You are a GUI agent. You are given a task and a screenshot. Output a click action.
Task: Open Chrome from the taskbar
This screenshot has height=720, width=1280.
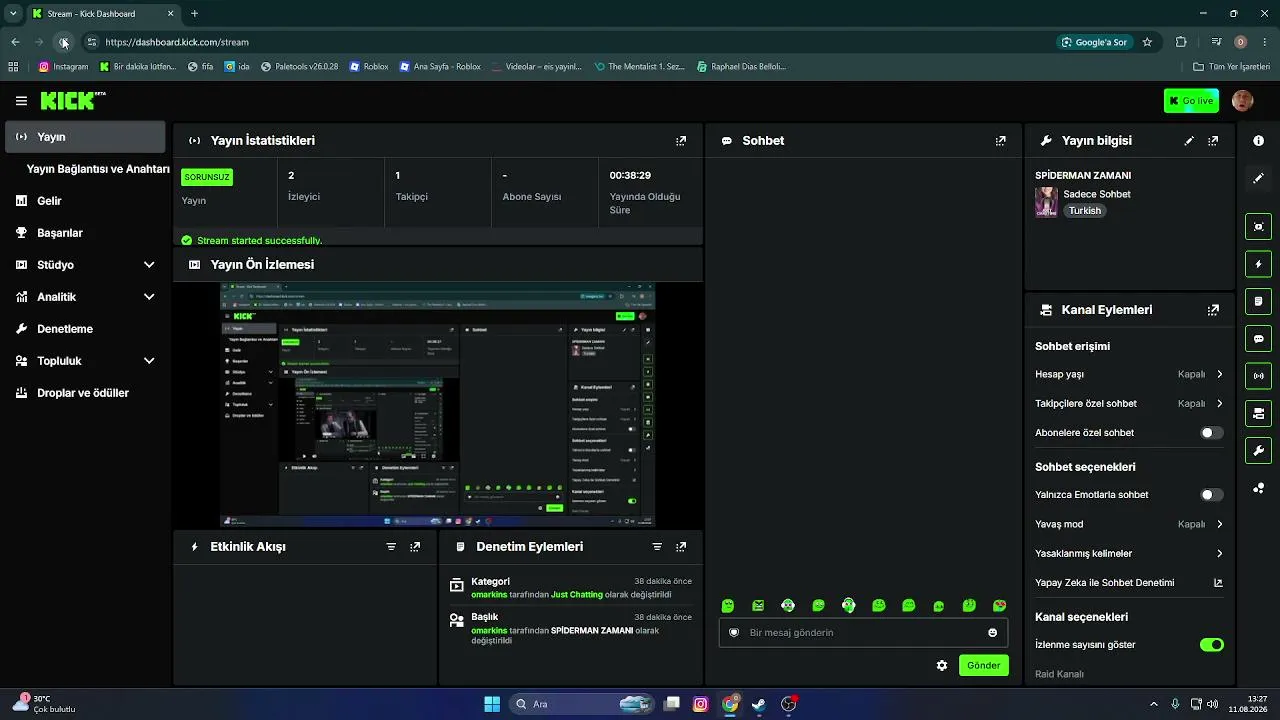click(730, 704)
